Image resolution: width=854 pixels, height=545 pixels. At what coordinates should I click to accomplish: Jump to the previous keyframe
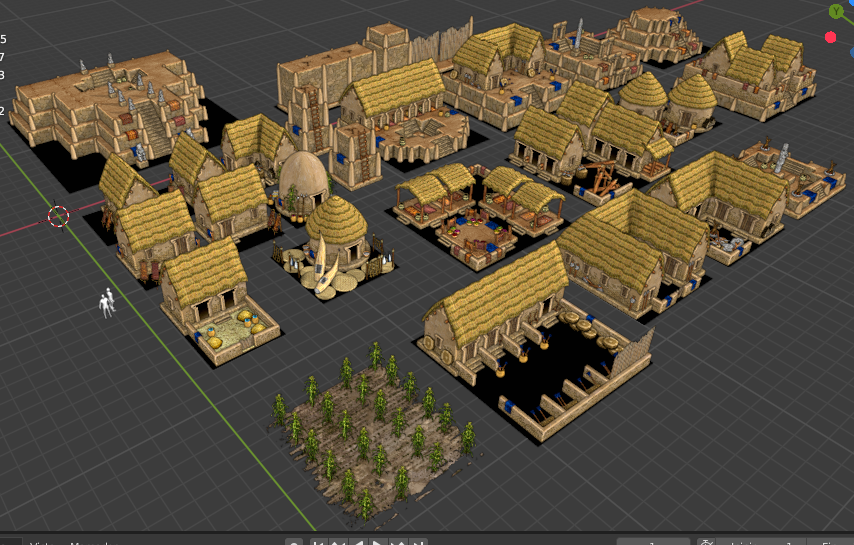coord(338,542)
